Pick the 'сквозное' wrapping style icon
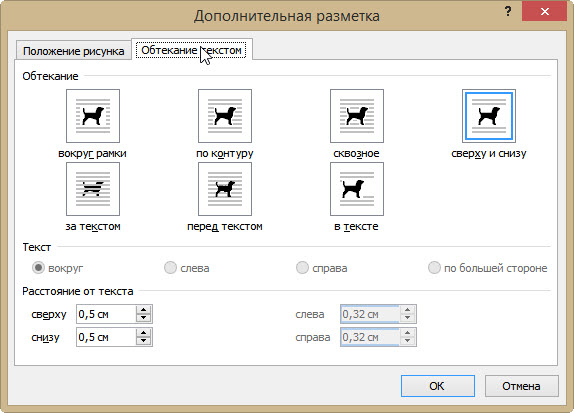 357,116
